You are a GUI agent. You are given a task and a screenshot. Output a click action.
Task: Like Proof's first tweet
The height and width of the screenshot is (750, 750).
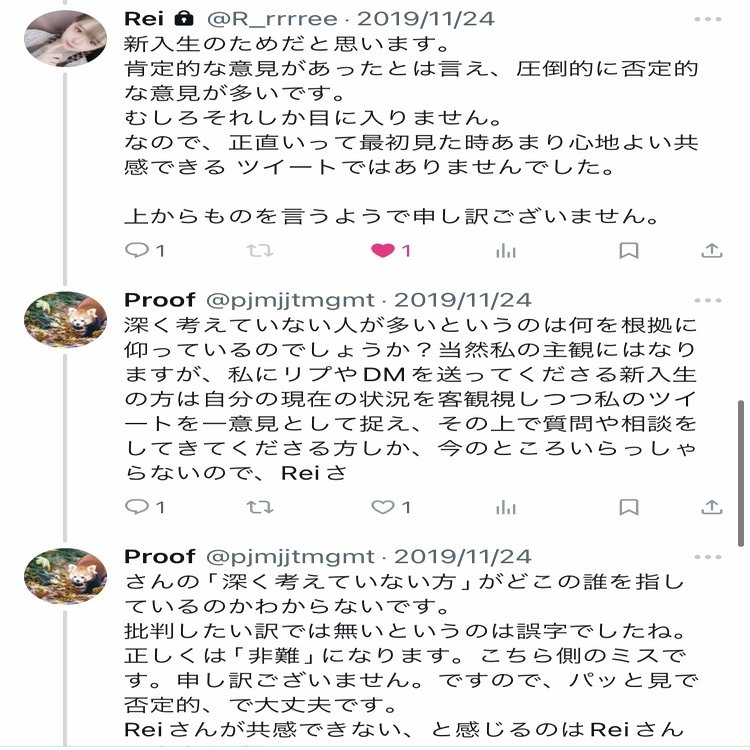[383, 507]
